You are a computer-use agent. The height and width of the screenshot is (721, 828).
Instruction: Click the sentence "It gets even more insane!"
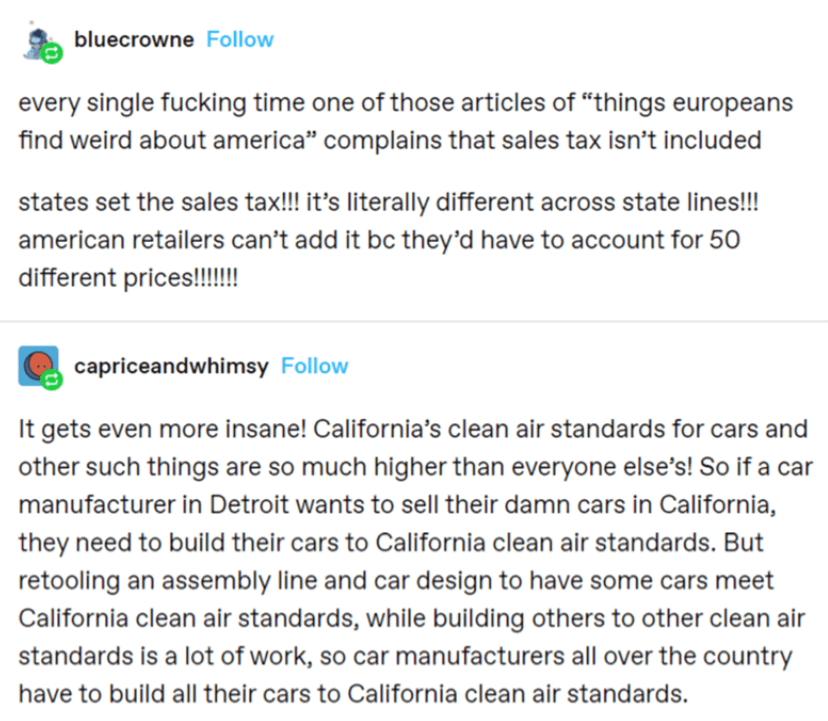pyautogui.click(x=163, y=429)
